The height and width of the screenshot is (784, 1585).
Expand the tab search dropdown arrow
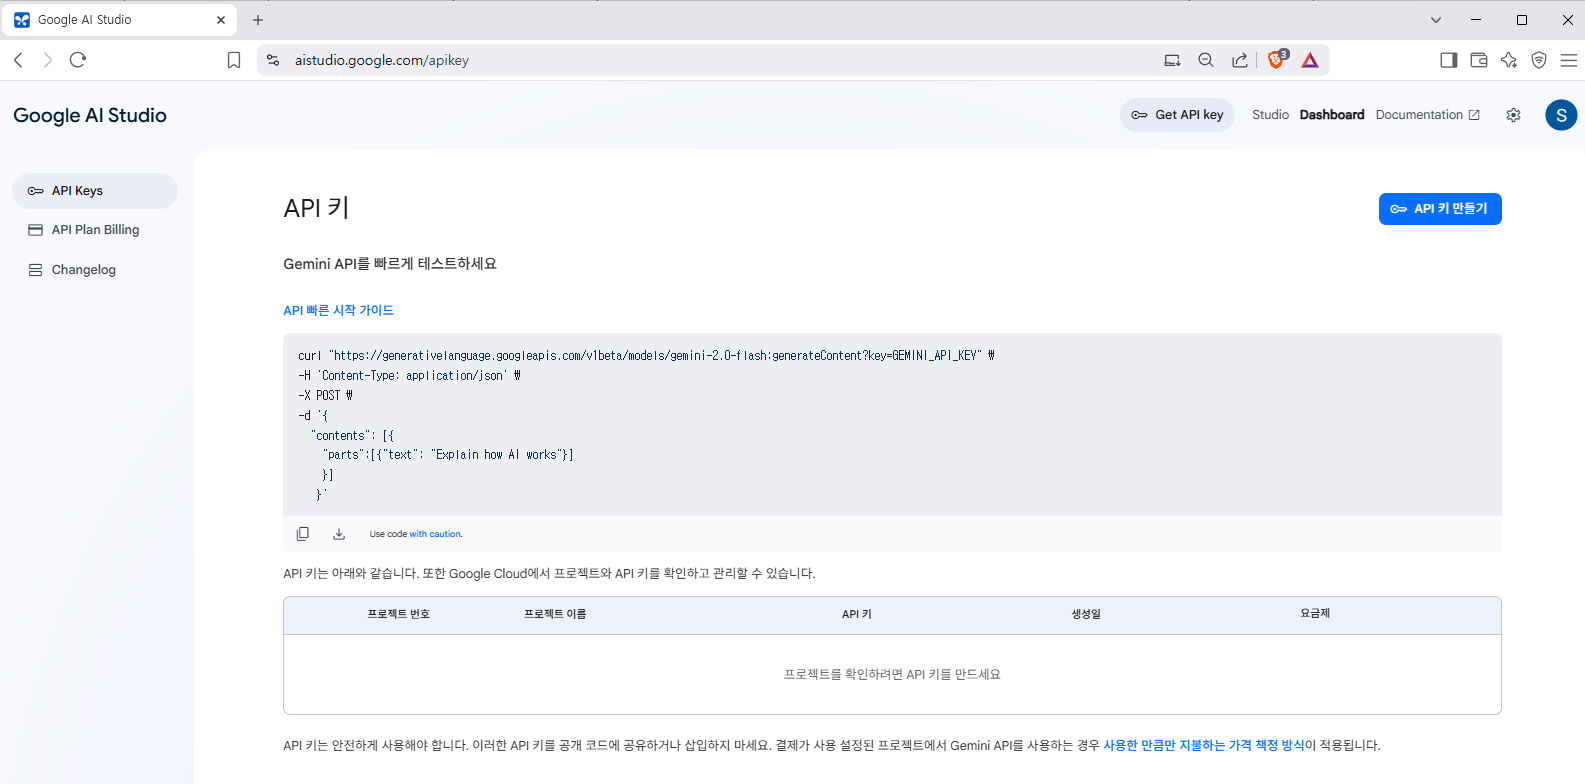pos(1436,20)
